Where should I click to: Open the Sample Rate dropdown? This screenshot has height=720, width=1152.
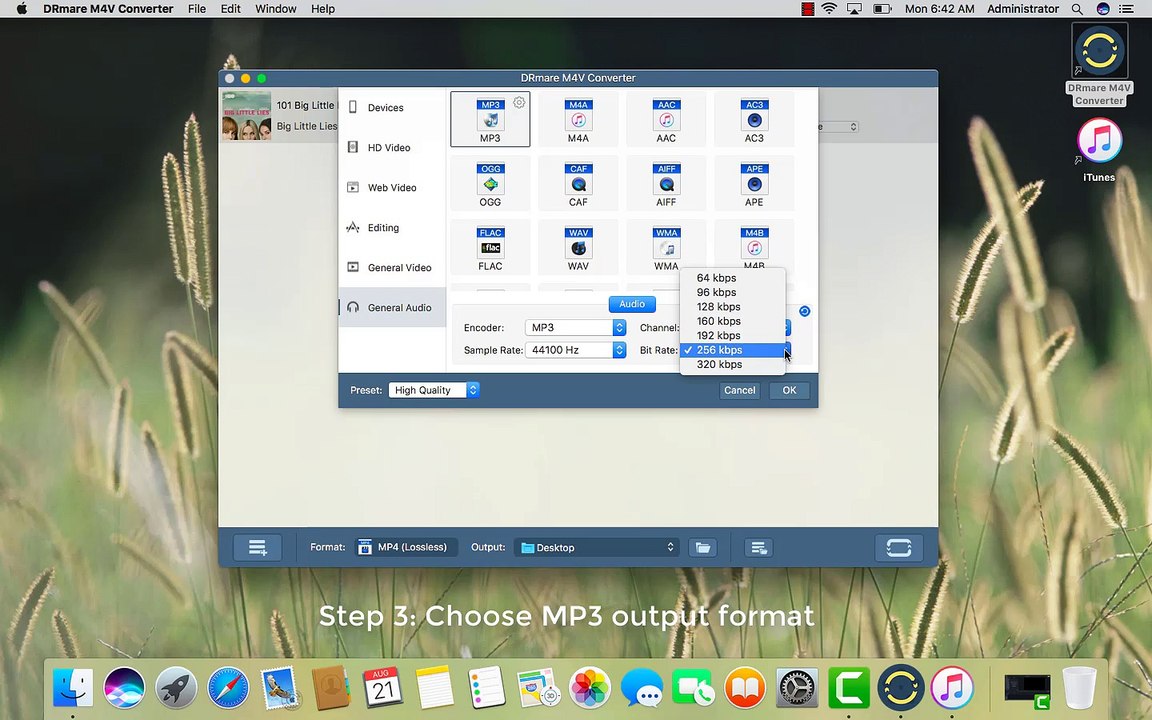[x=575, y=350]
